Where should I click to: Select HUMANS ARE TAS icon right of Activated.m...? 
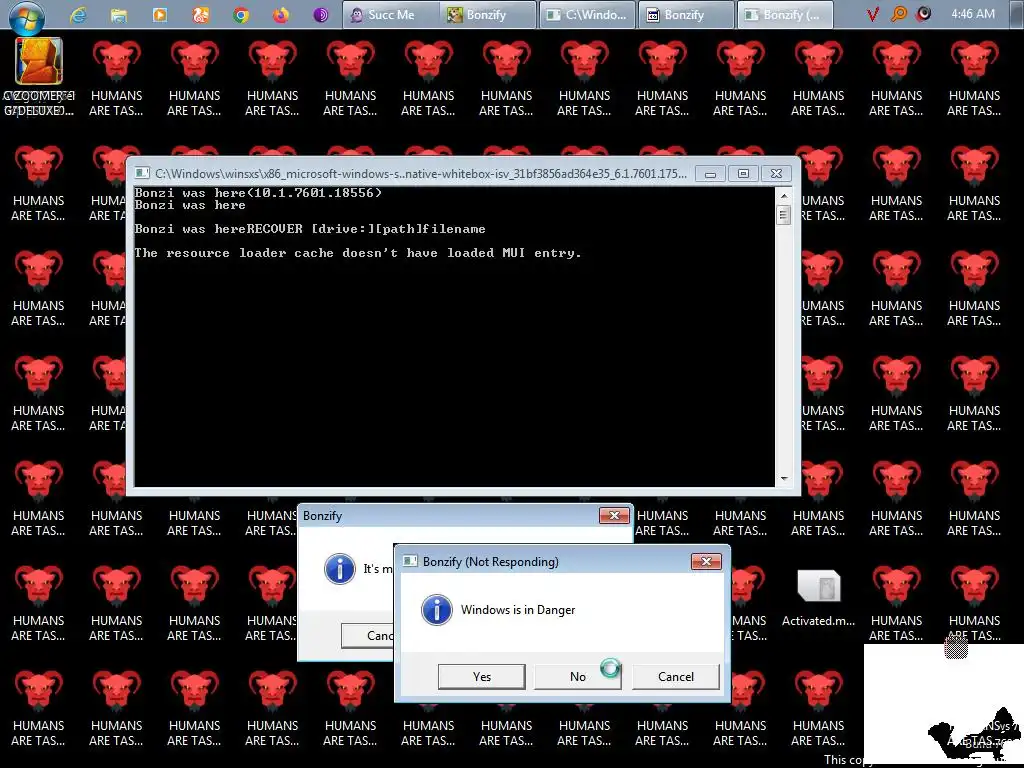897,602
